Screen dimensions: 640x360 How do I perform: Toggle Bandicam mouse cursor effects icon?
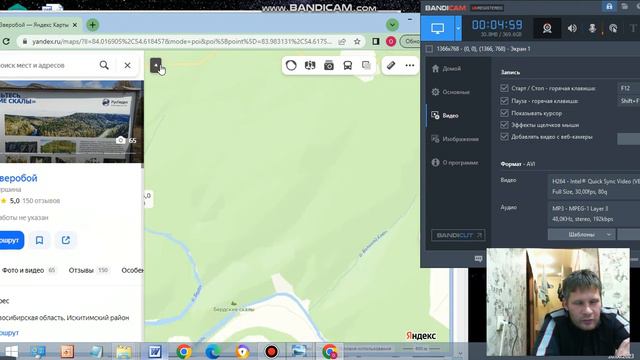[x=613, y=28]
